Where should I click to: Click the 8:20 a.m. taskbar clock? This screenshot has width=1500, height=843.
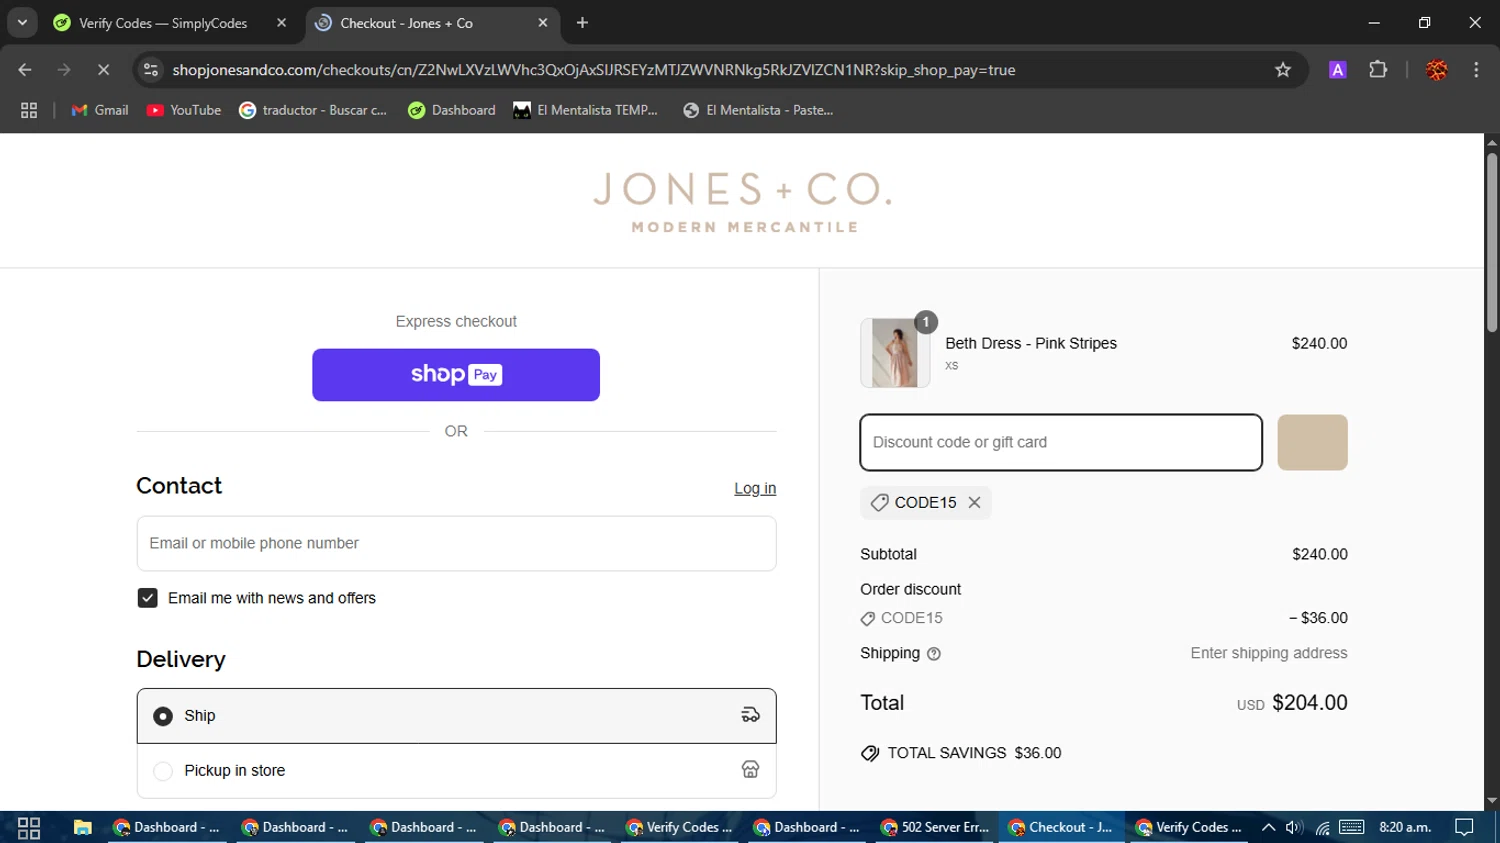1405,827
